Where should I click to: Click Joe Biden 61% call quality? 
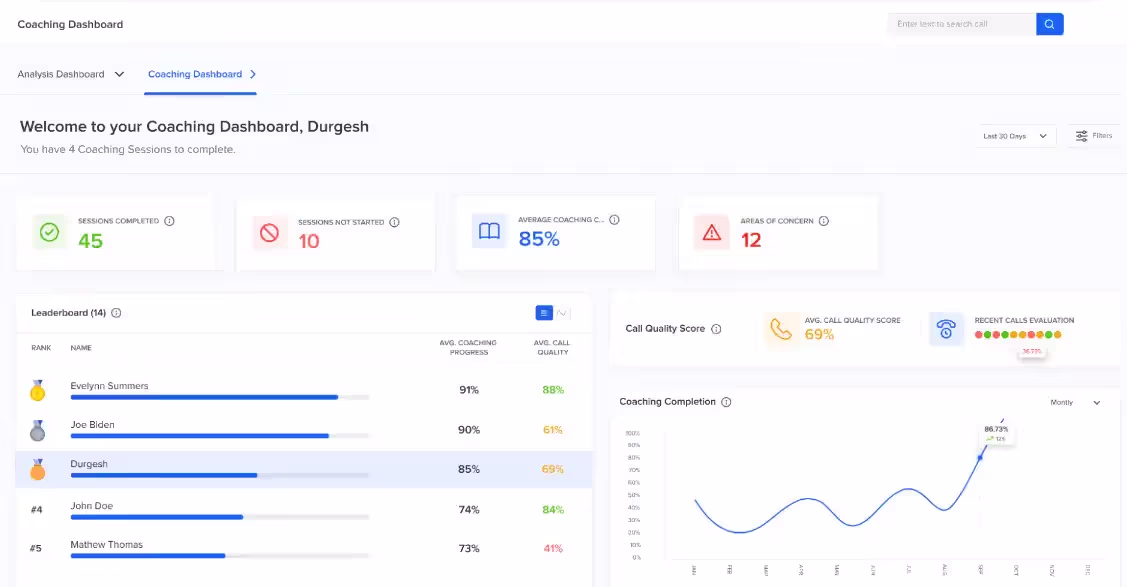click(553, 430)
